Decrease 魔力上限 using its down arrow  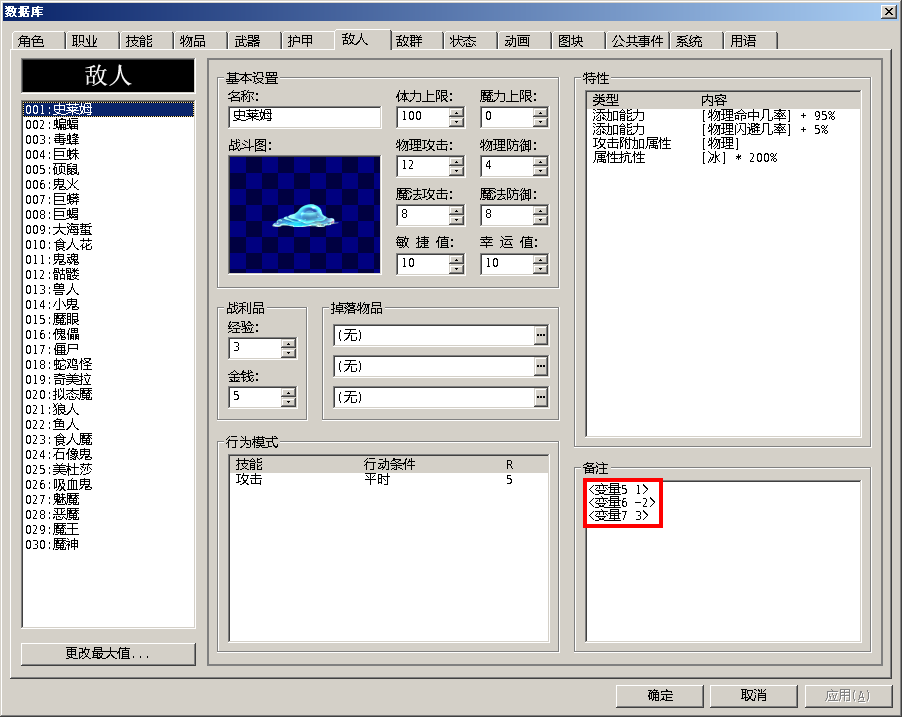click(541, 122)
